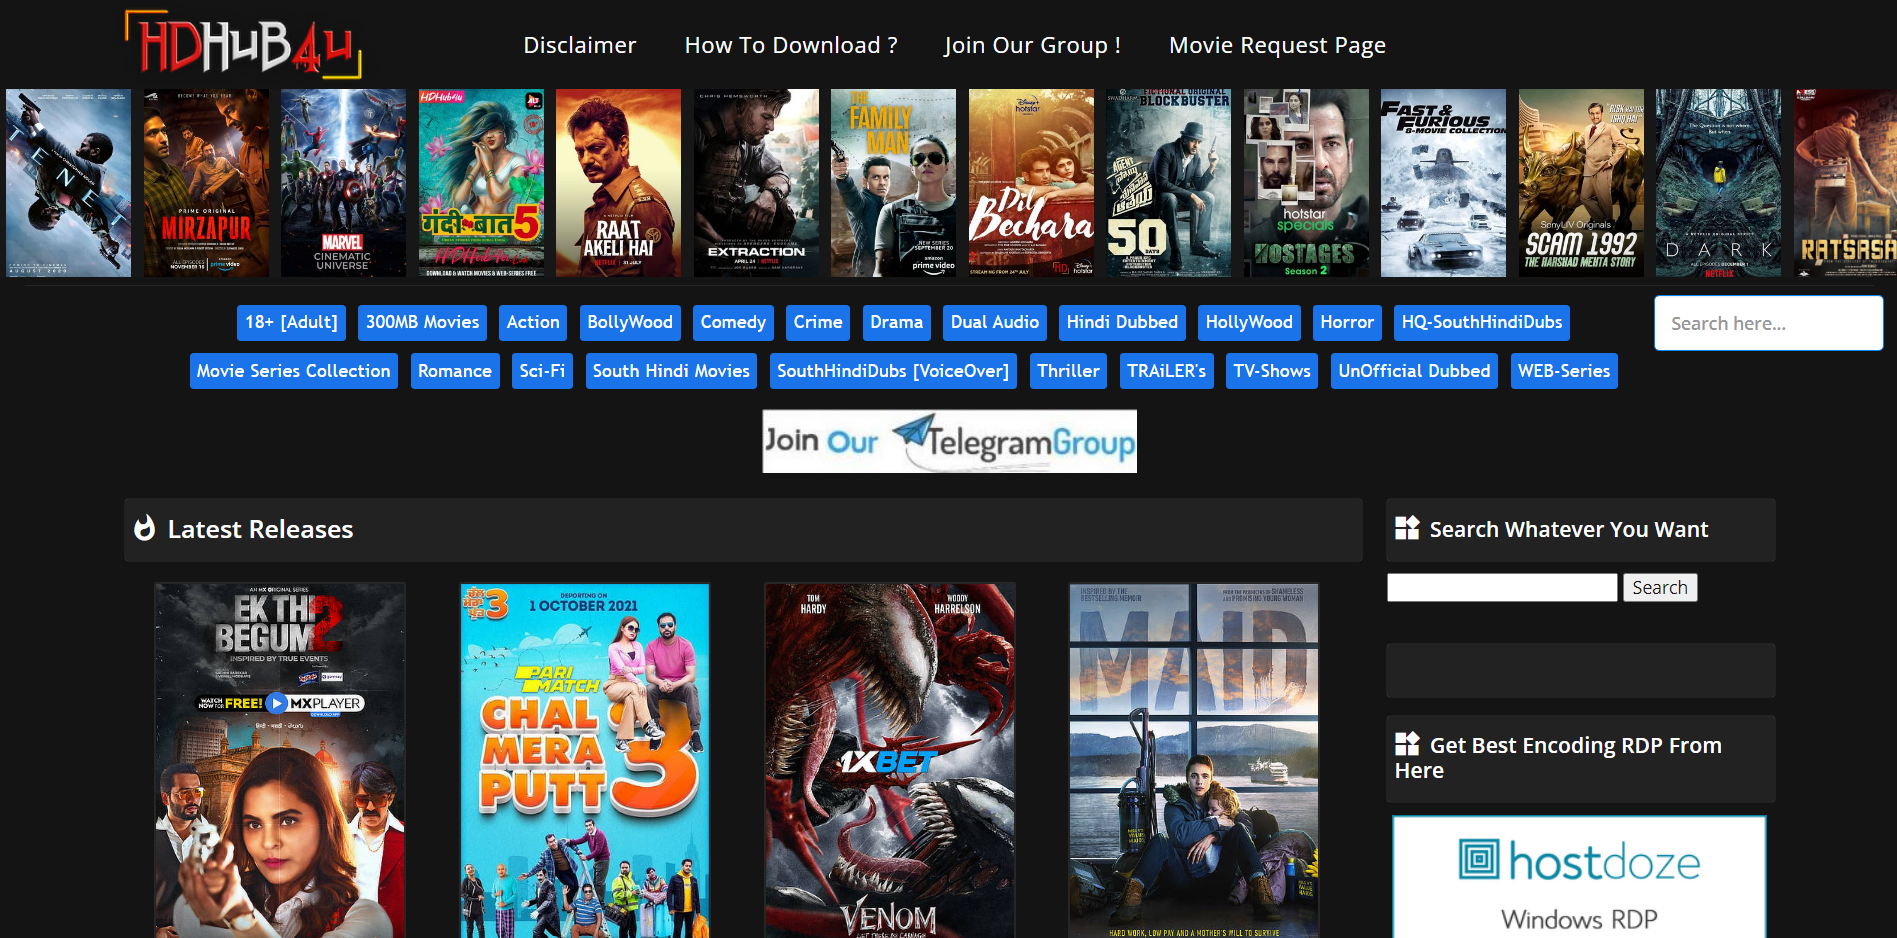Click the icon beside Search Whatever You Want
The image size is (1897, 938).
[1407, 528]
